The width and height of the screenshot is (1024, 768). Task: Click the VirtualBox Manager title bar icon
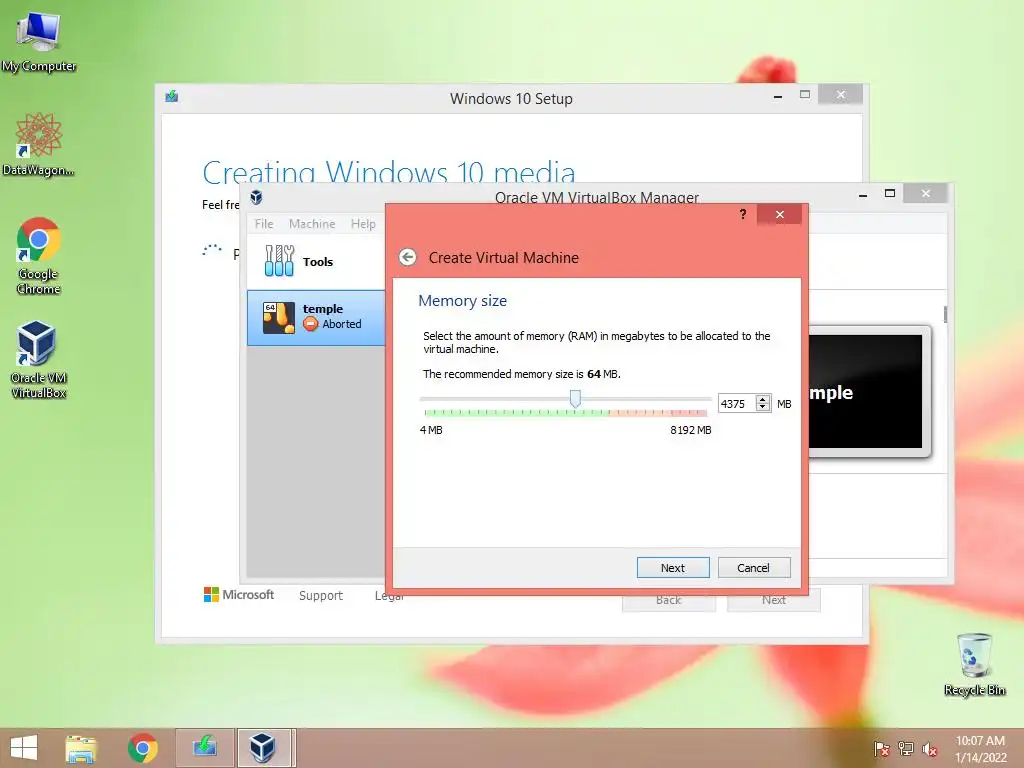tap(257, 197)
